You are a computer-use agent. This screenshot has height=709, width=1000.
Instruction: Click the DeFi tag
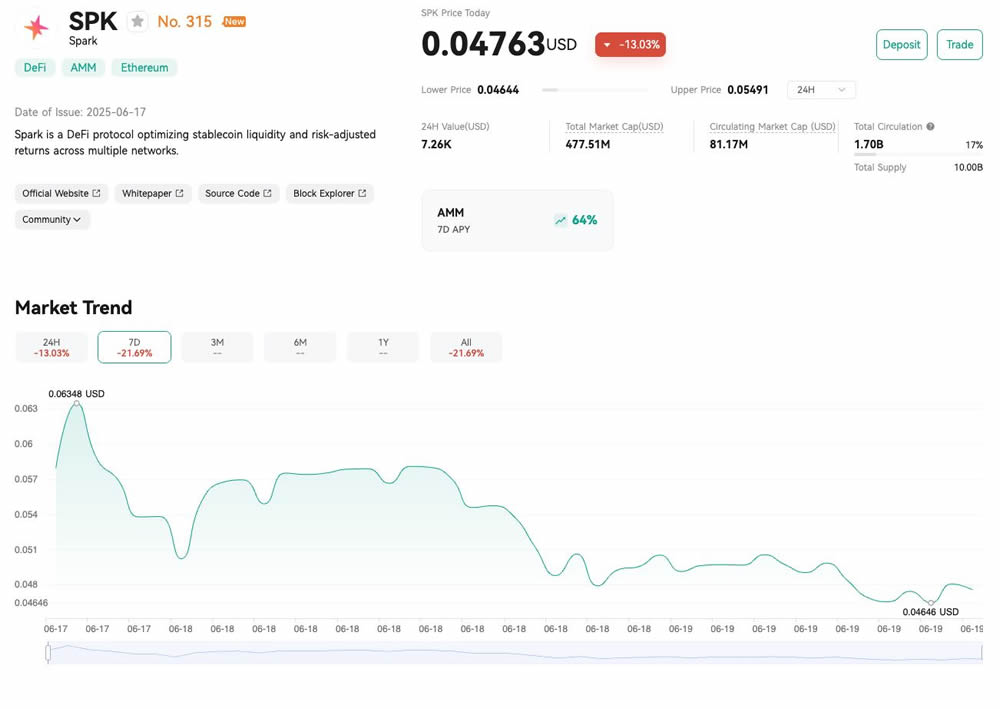[x=35, y=67]
